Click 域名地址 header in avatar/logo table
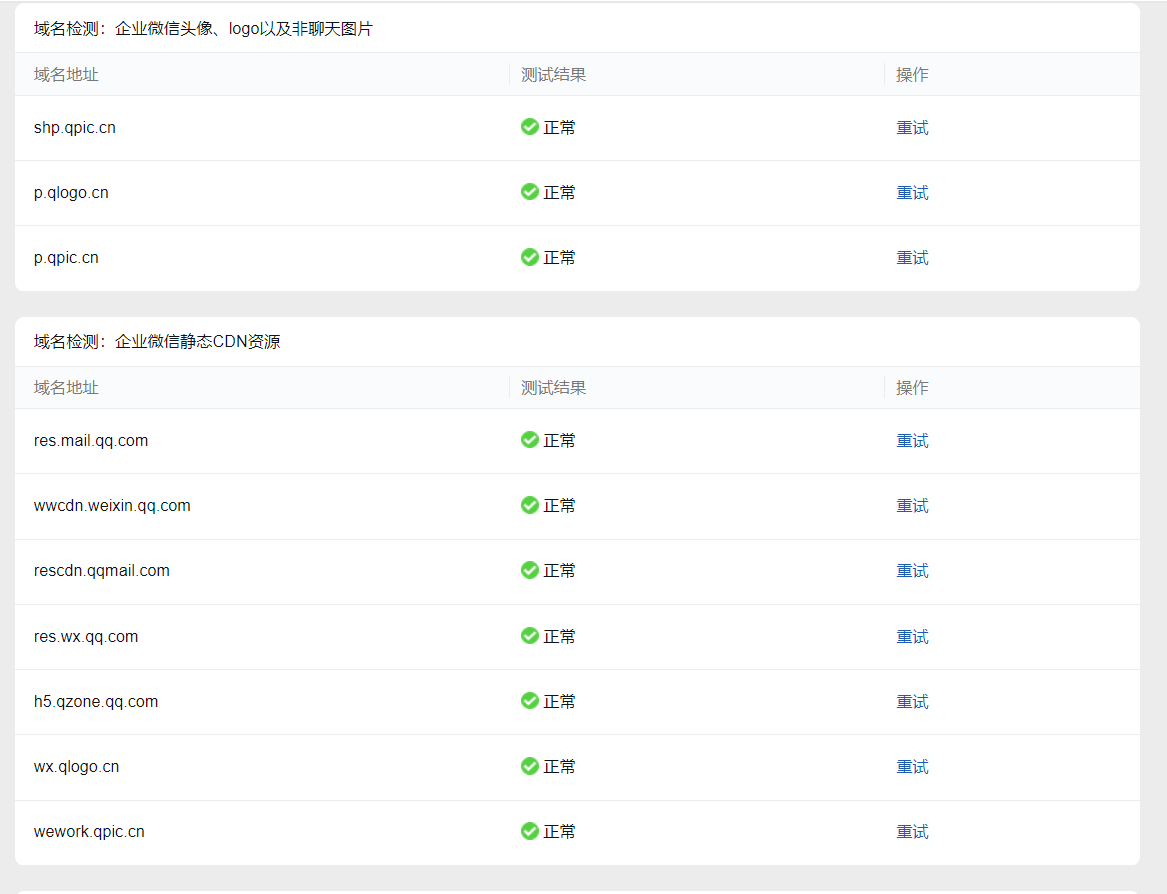This screenshot has width=1167, height=894. tap(65, 74)
